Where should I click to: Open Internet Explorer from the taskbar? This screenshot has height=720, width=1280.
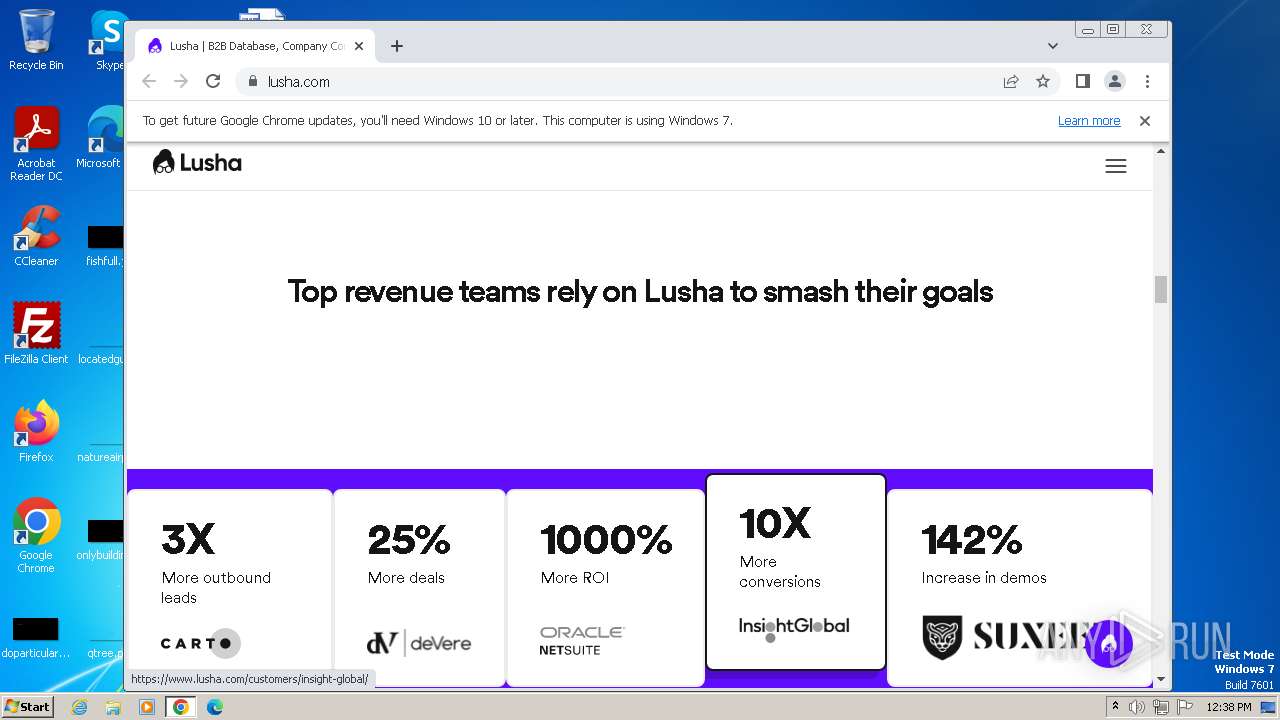click(79, 707)
